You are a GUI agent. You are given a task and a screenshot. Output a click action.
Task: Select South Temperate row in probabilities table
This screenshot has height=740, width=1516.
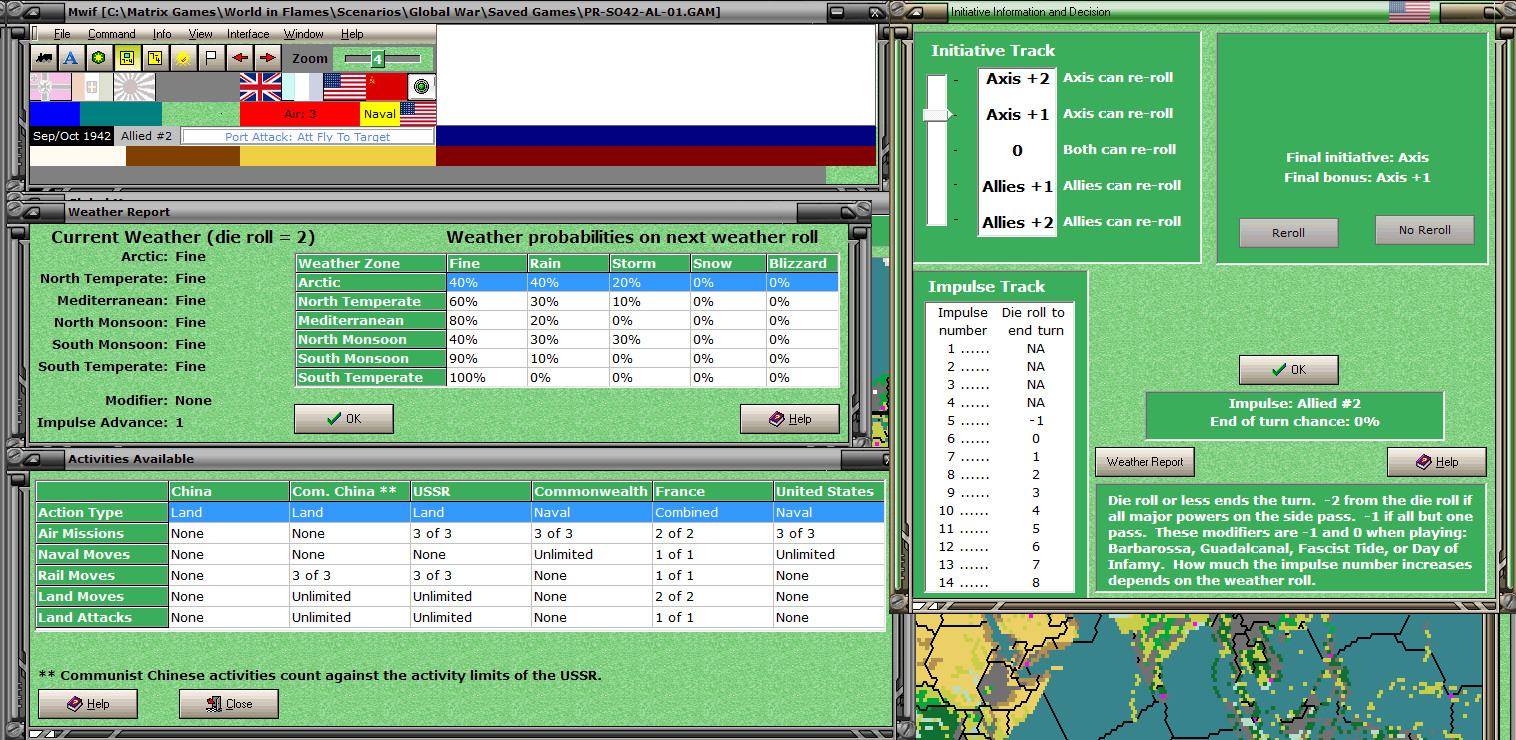[x=567, y=378]
